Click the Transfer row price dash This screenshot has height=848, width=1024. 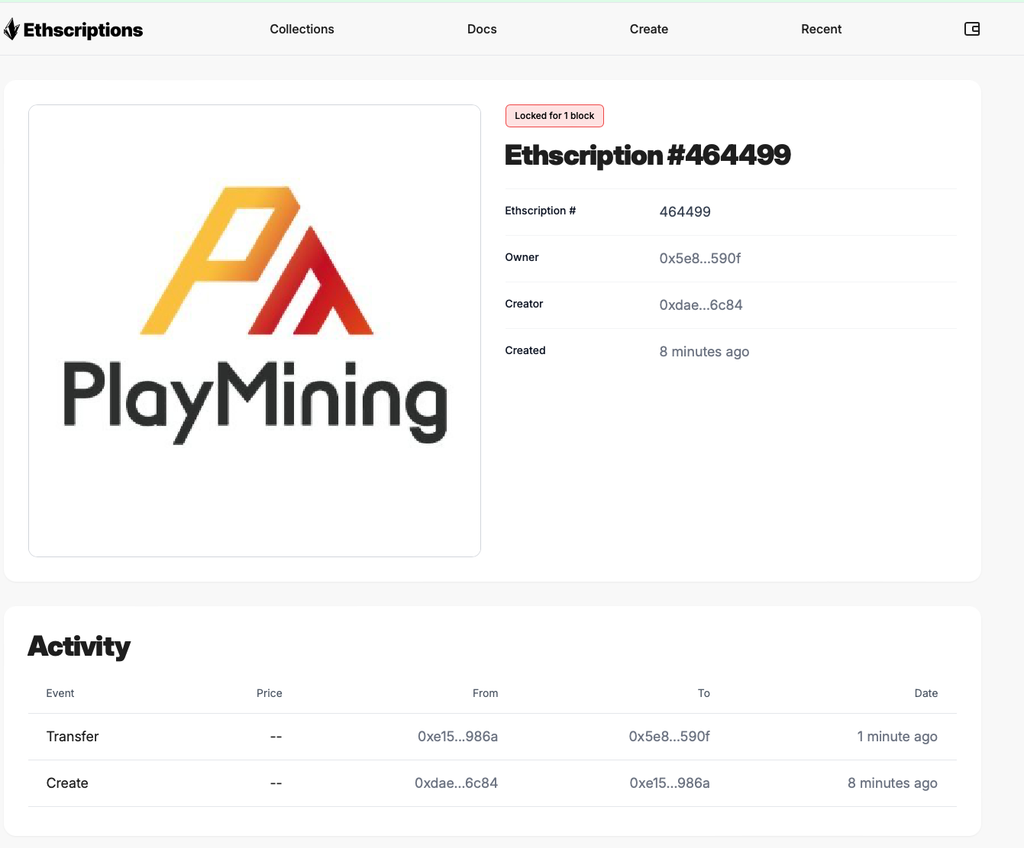point(276,737)
